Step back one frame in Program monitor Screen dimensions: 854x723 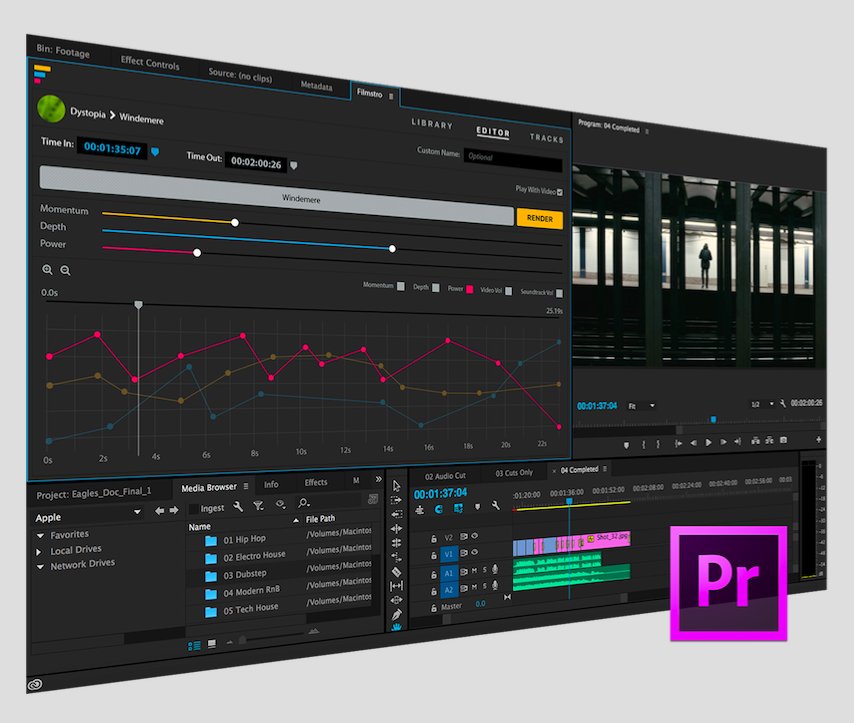pos(693,443)
